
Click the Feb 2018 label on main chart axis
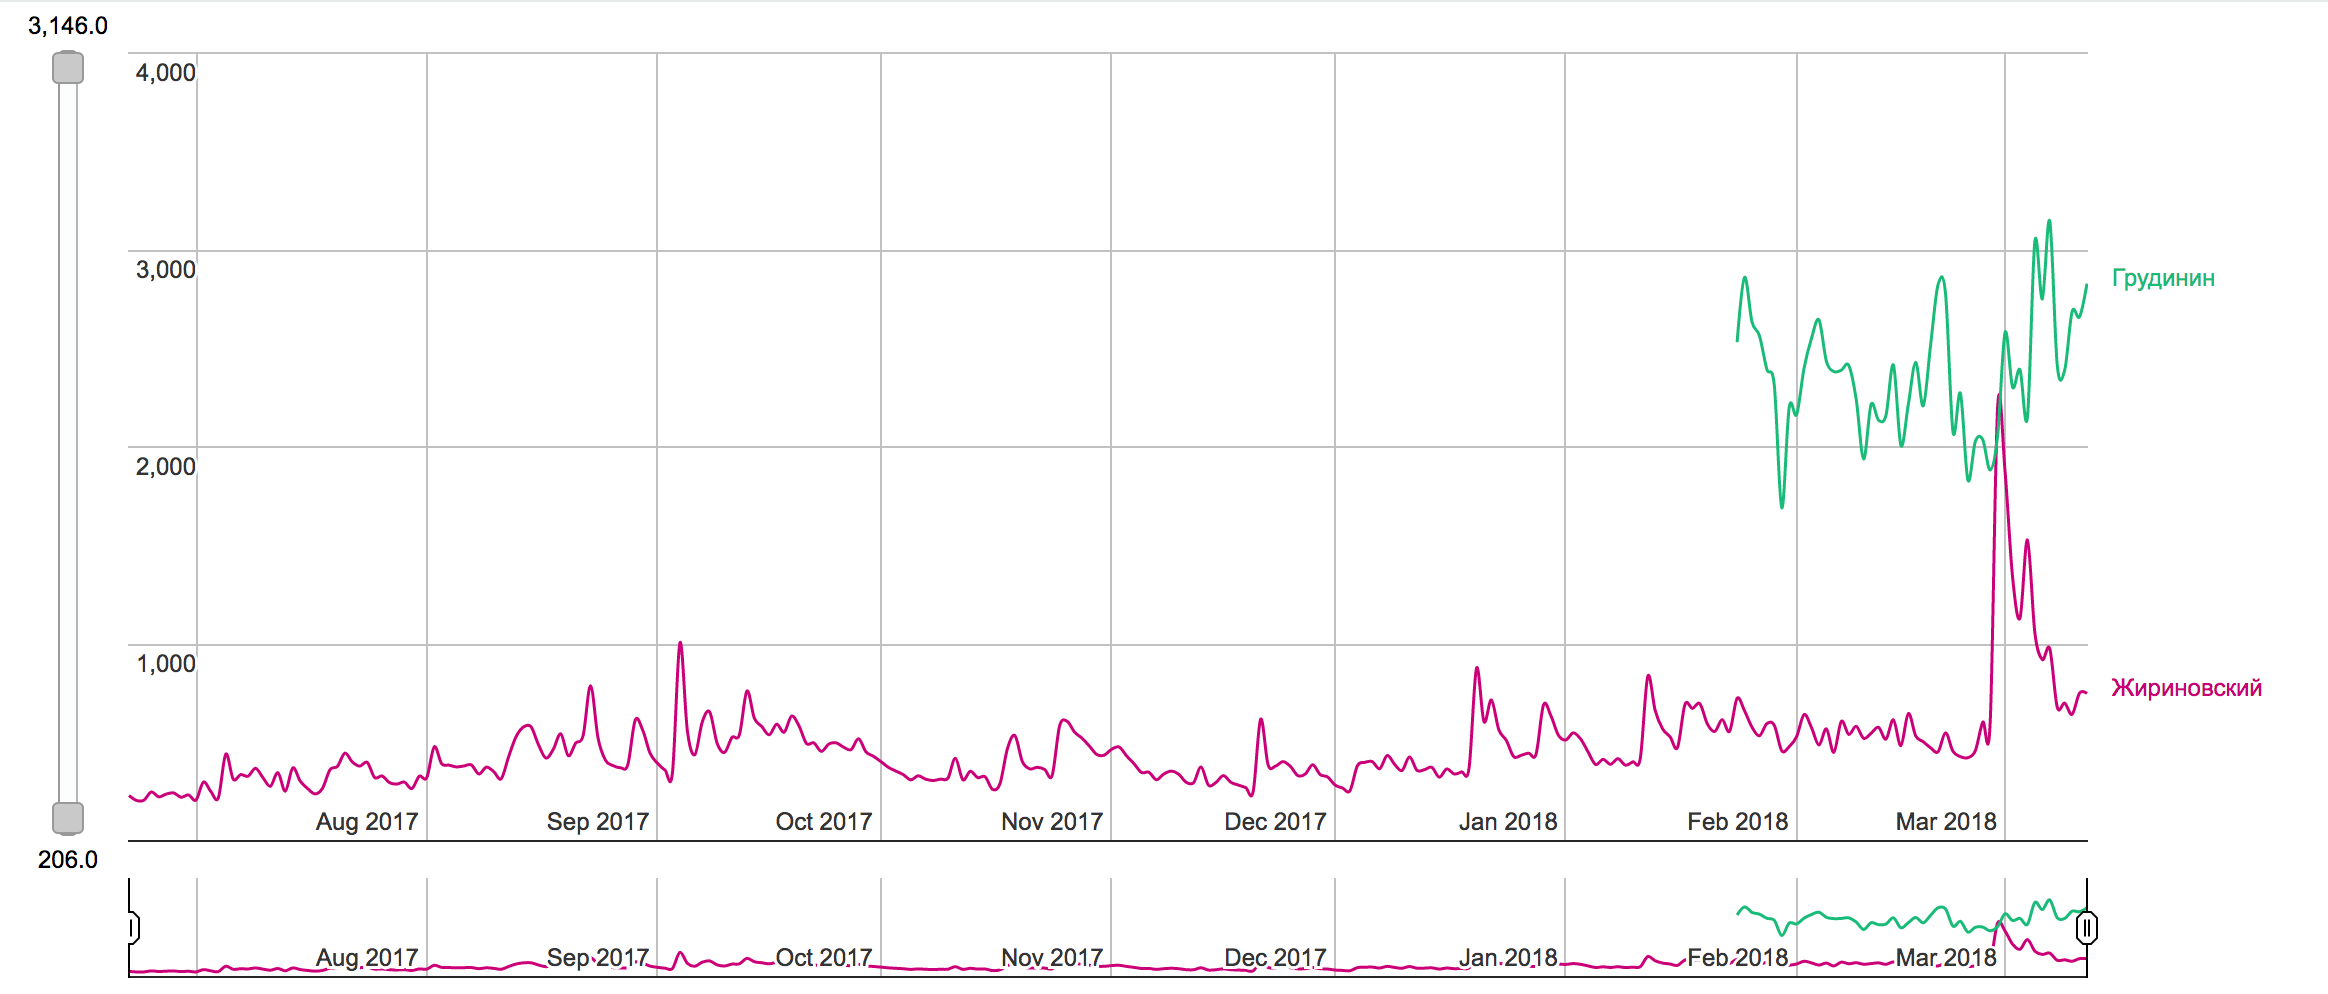1738,822
